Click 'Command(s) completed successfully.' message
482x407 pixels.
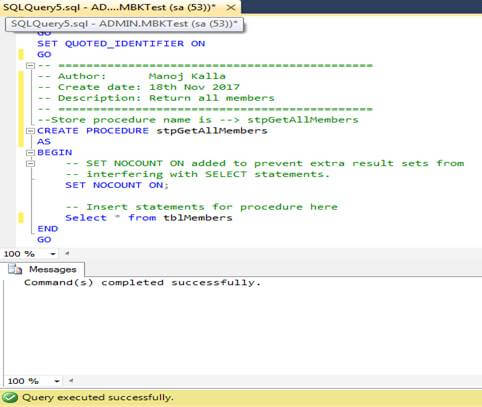142,283
